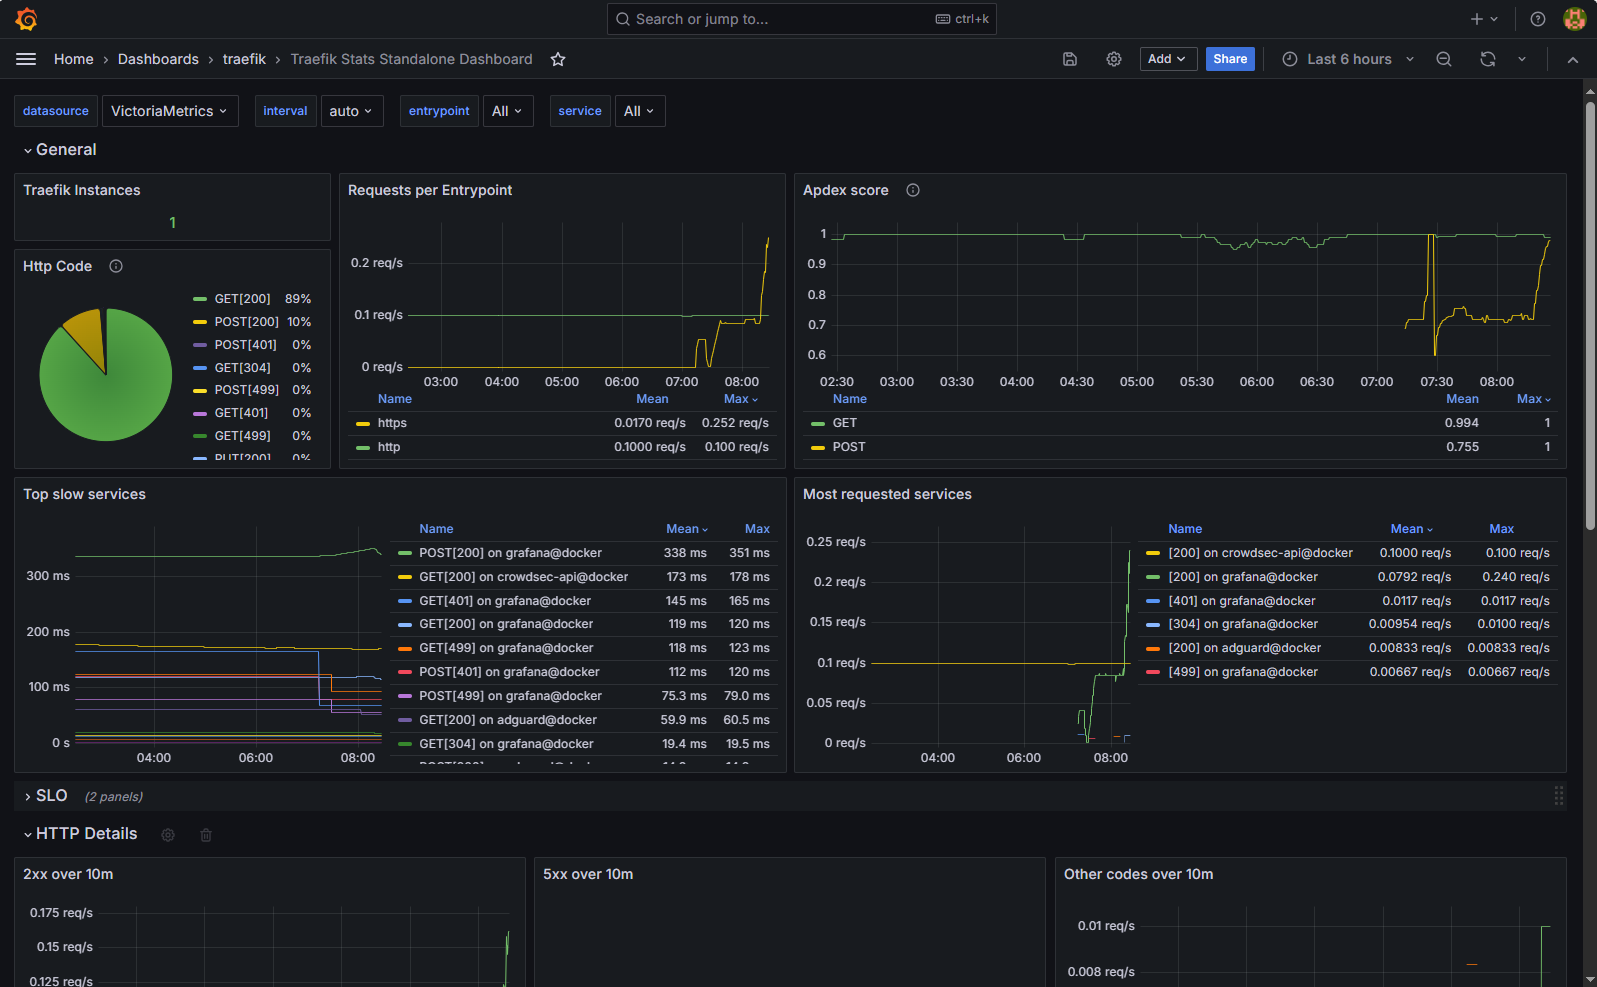
Task: Click the Share button
Action: tap(1230, 59)
